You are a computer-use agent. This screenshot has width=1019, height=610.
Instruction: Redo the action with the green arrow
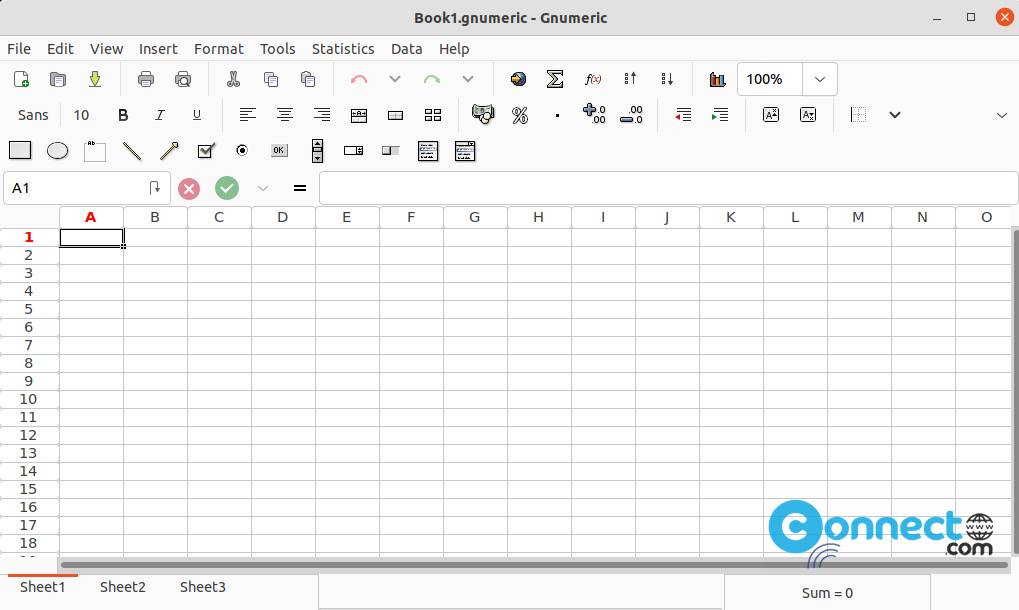[x=432, y=79]
